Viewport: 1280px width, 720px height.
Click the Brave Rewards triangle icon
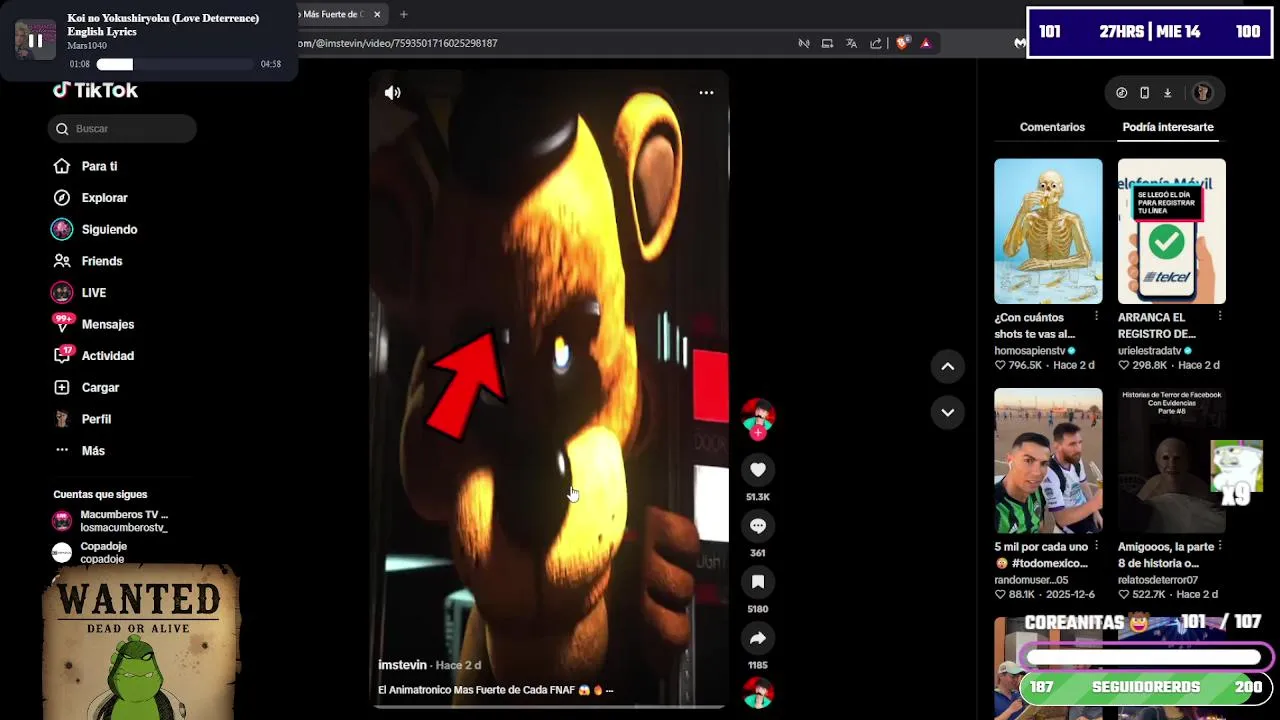[x=926, y=43]
